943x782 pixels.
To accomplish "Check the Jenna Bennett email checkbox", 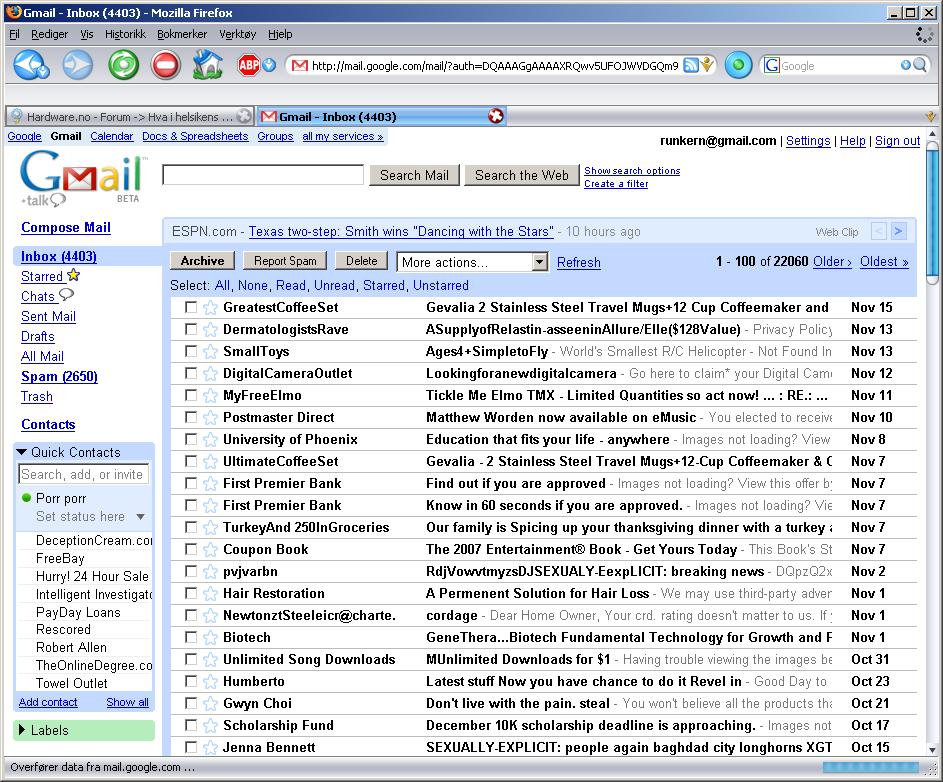I will click(x=191, y=747).
